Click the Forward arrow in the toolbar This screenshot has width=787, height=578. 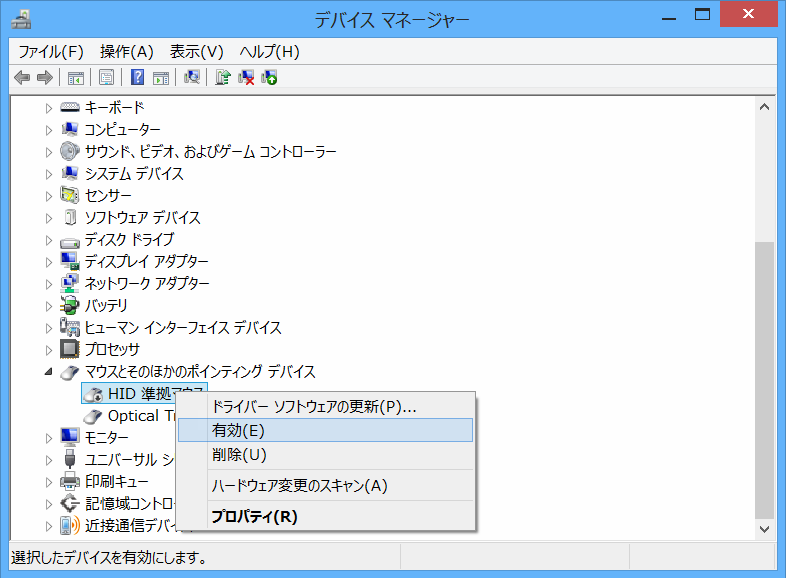44,78
